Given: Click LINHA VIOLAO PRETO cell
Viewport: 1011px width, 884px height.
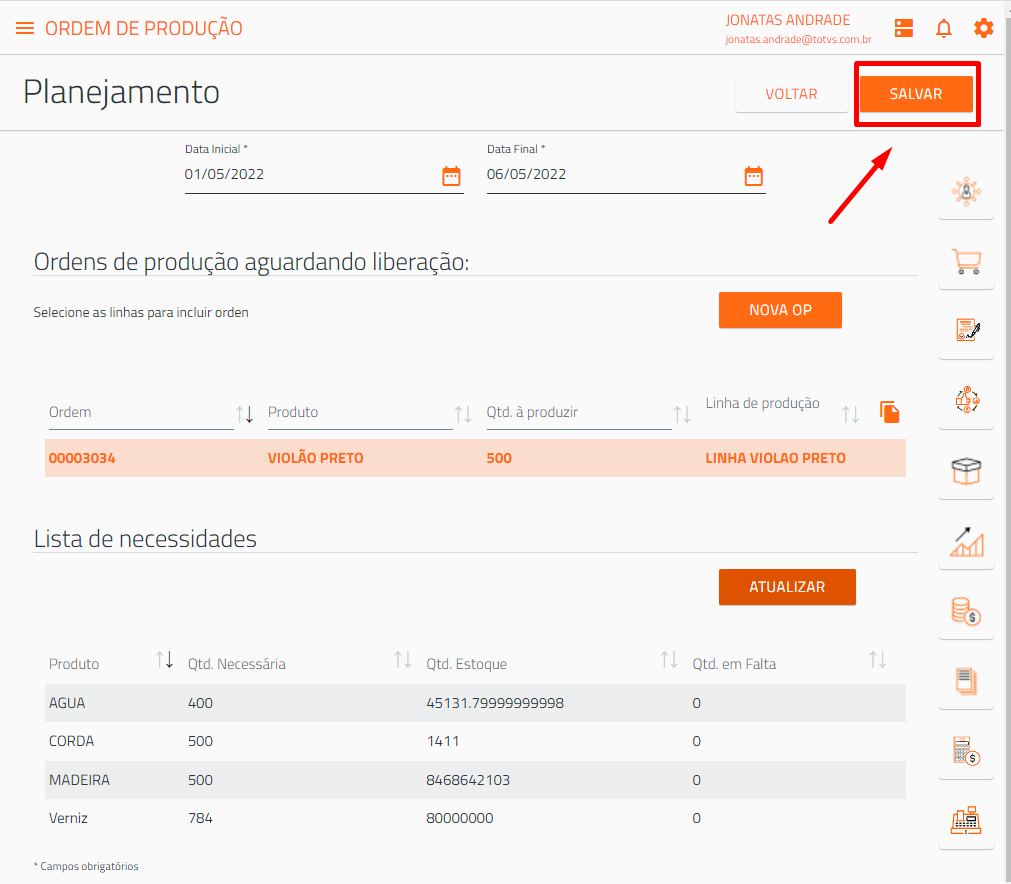Looking at the screenshot, I should pos(775,458).
